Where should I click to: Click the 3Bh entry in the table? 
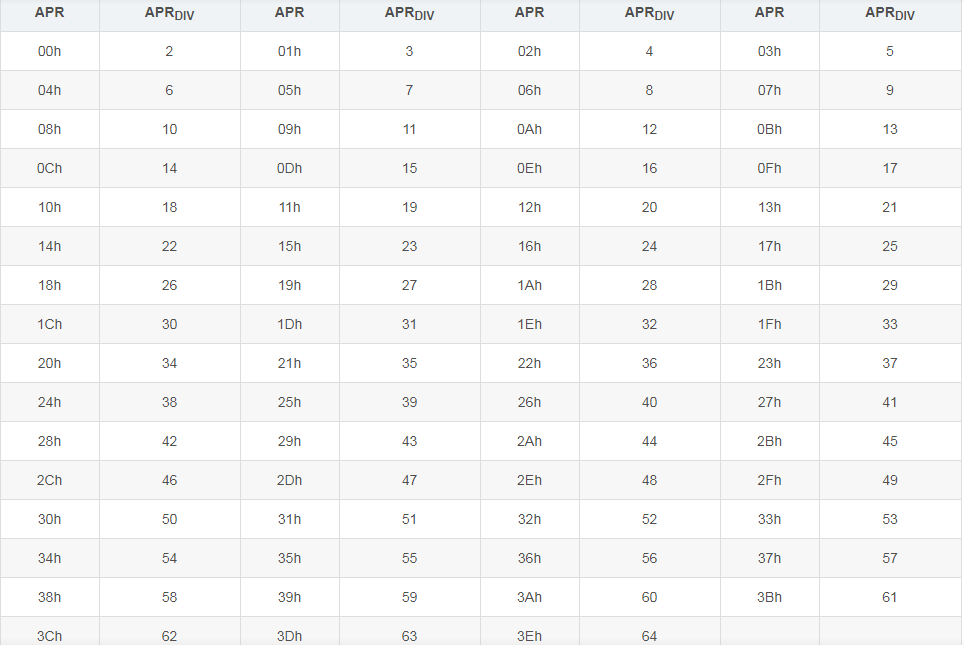point(769,597)
